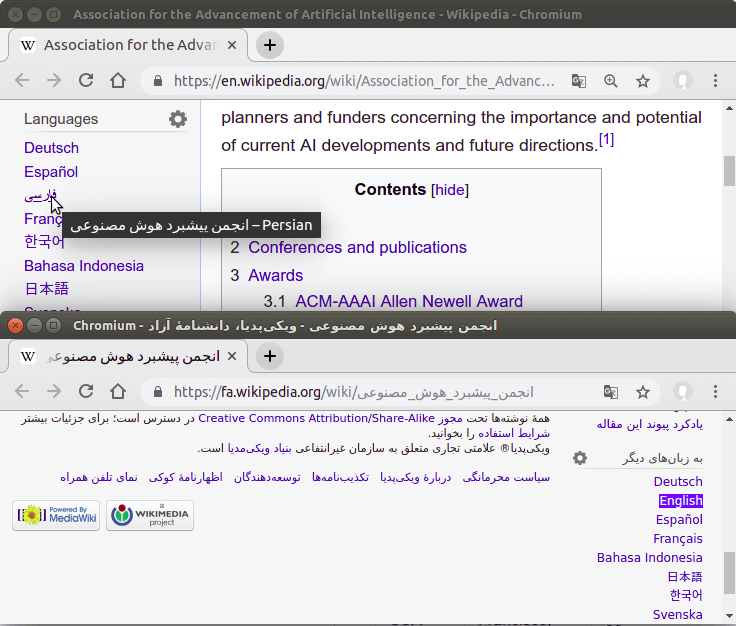
Task: Open translate icon in Persian Wikipedia window
Action: click(611, 392)
